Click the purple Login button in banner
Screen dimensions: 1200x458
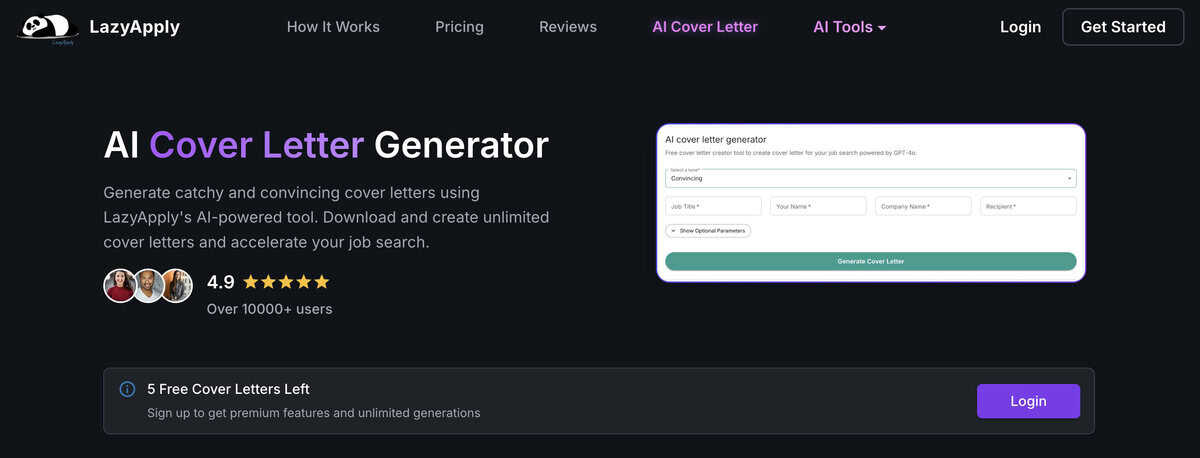click(x=1028, y=401)
